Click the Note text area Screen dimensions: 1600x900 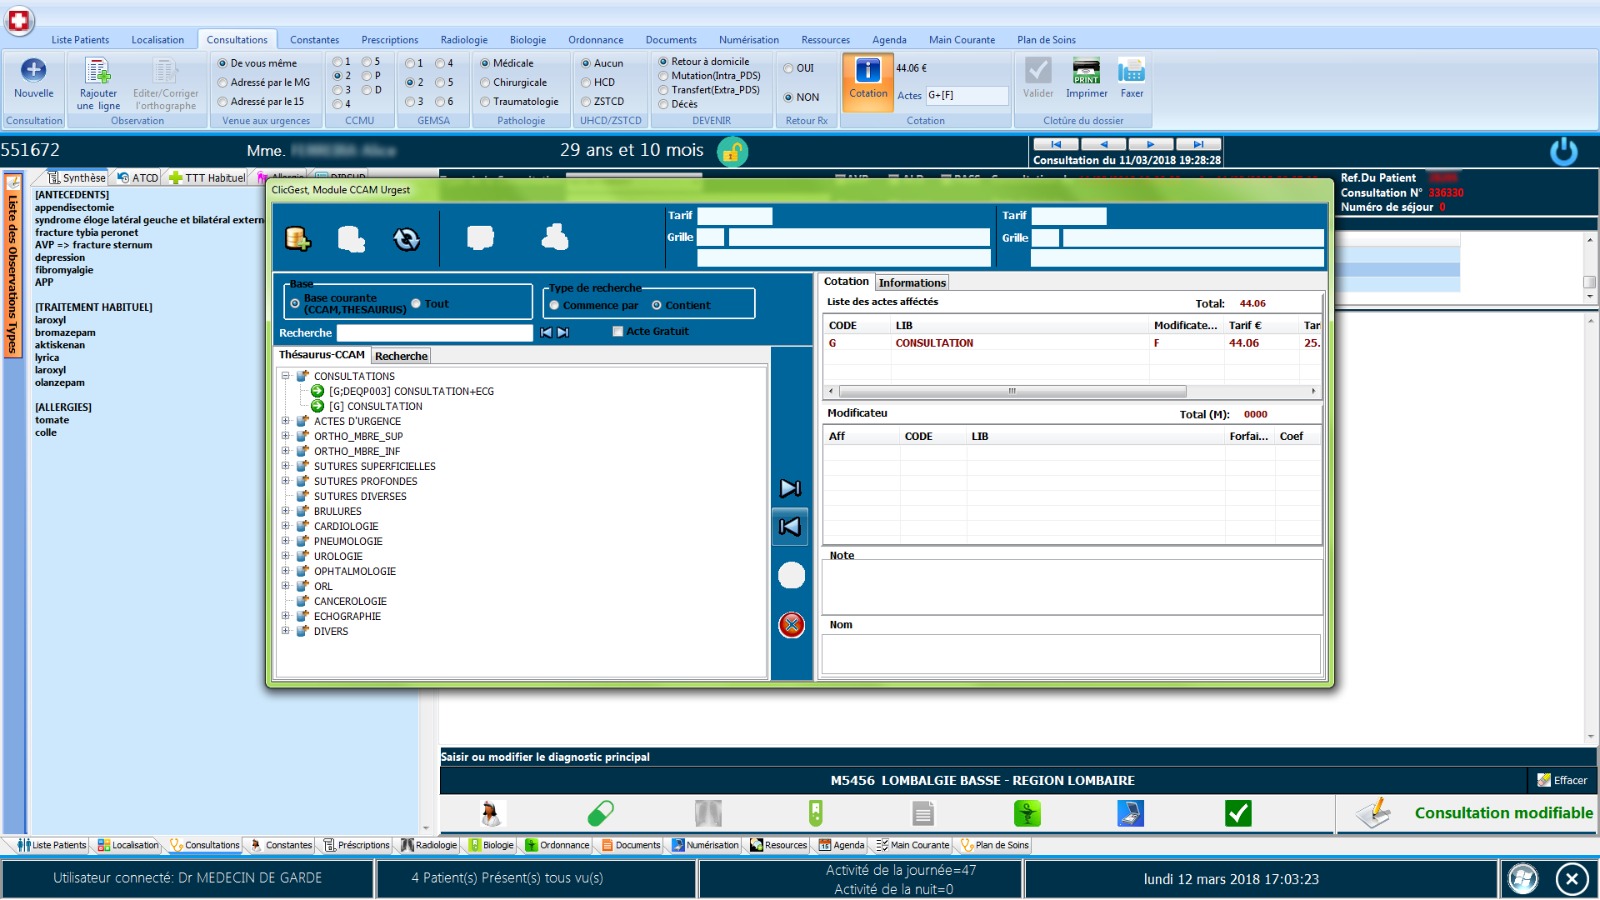(x=1071, y=587)
